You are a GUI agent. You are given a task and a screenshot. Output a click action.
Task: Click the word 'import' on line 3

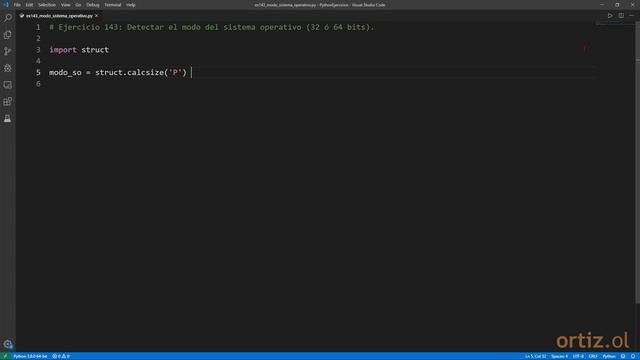[x=63, y=50]
